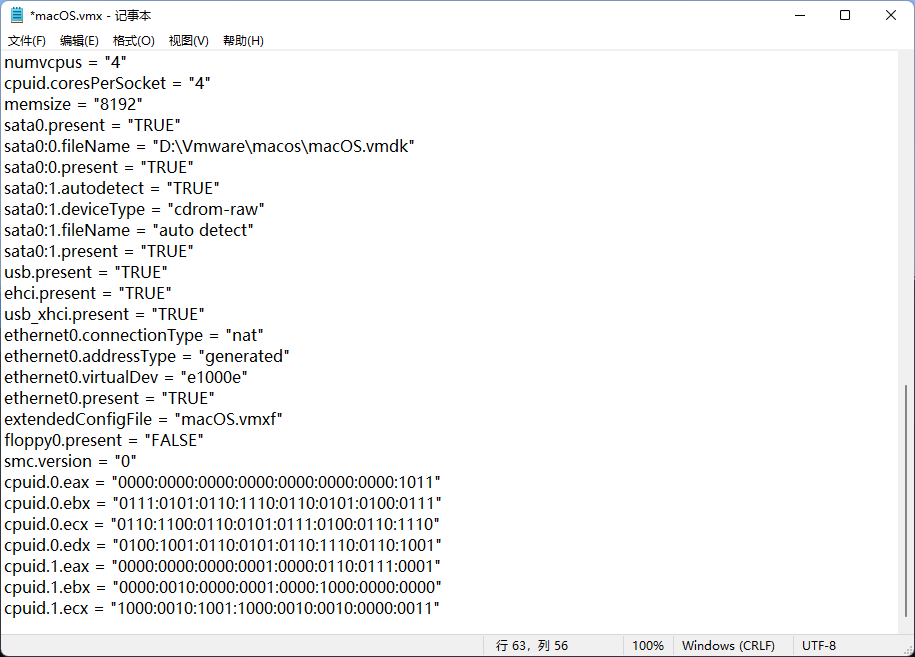This screenshot has width=915, height=657.
Task: Click the ehci.present line
Action: coord(88,293)
